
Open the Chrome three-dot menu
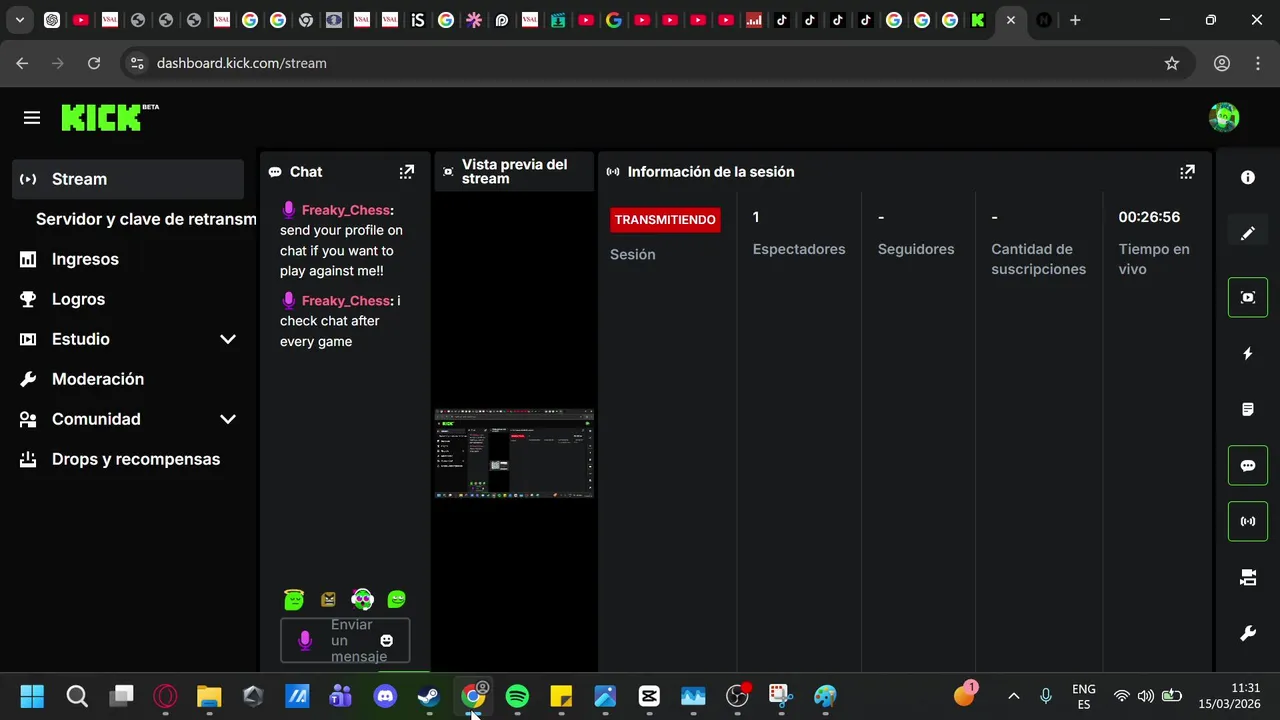pos(1258,63)
